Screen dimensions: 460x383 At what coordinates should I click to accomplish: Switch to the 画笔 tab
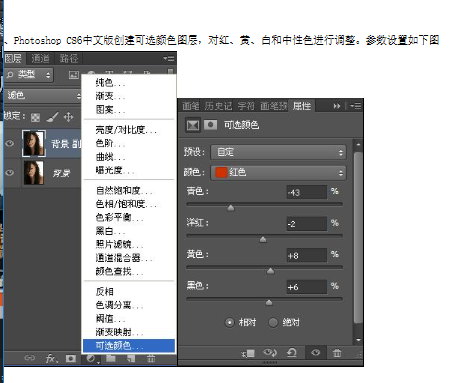[191, 106]
